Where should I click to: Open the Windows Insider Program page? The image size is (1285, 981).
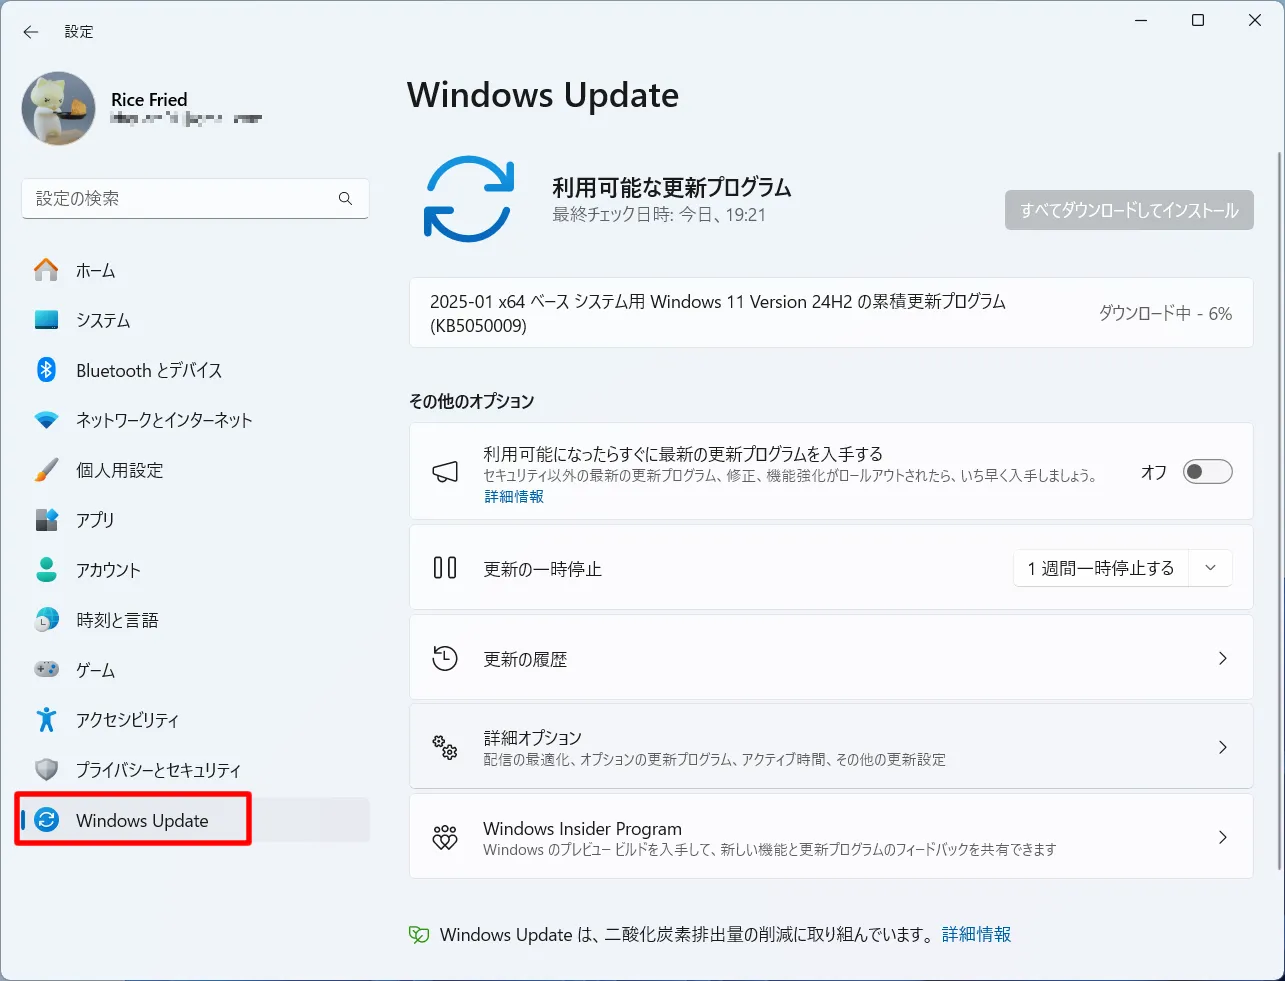point(831,837)
